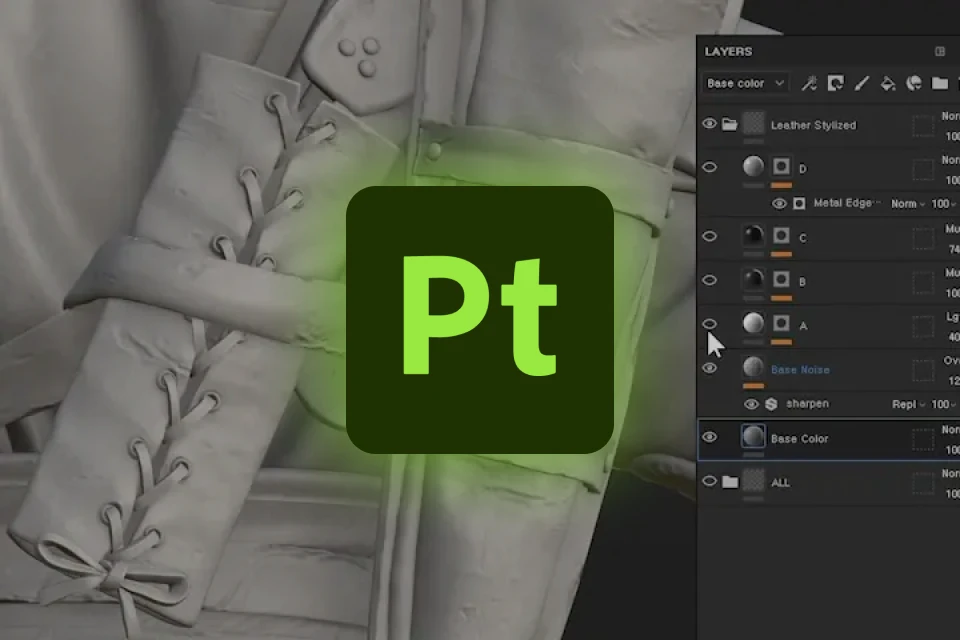The height and width of the screenshot is (640, 960).
Task: Select the Base Noise layer thumbnail
Action: [x=753, y=367]
